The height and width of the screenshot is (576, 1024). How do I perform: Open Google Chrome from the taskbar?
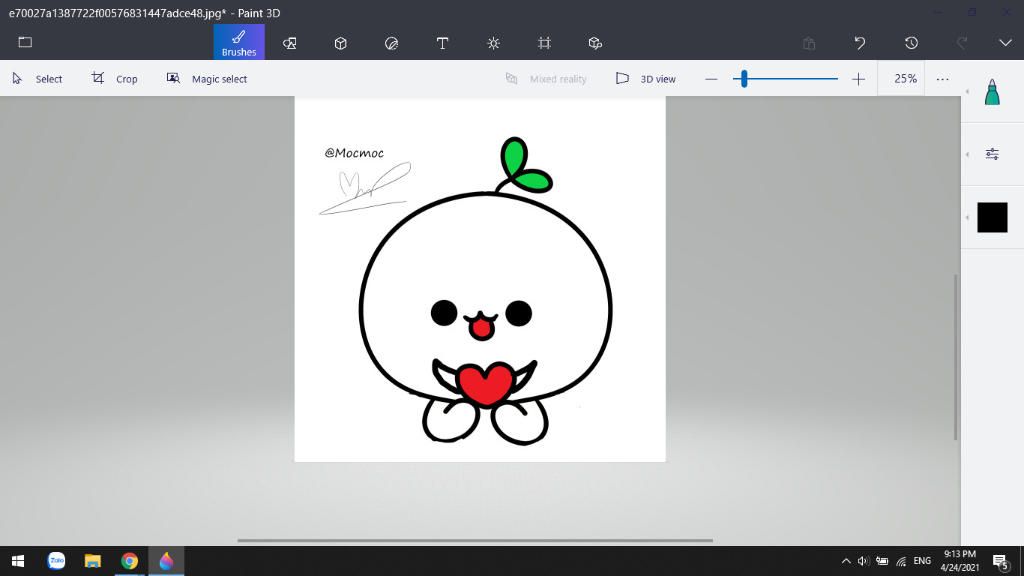coord(129,561)
